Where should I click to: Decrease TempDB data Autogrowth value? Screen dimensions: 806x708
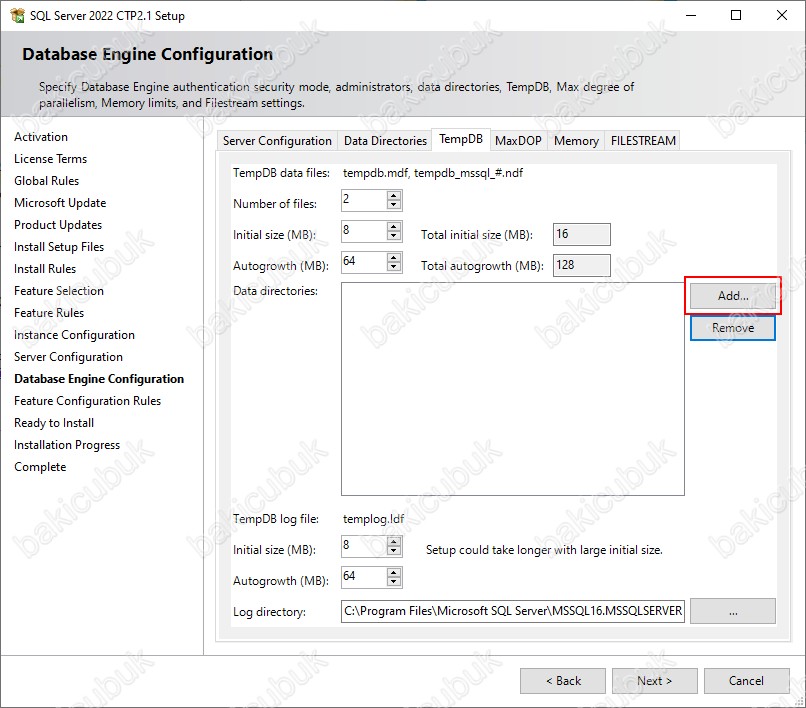[394, 266]
